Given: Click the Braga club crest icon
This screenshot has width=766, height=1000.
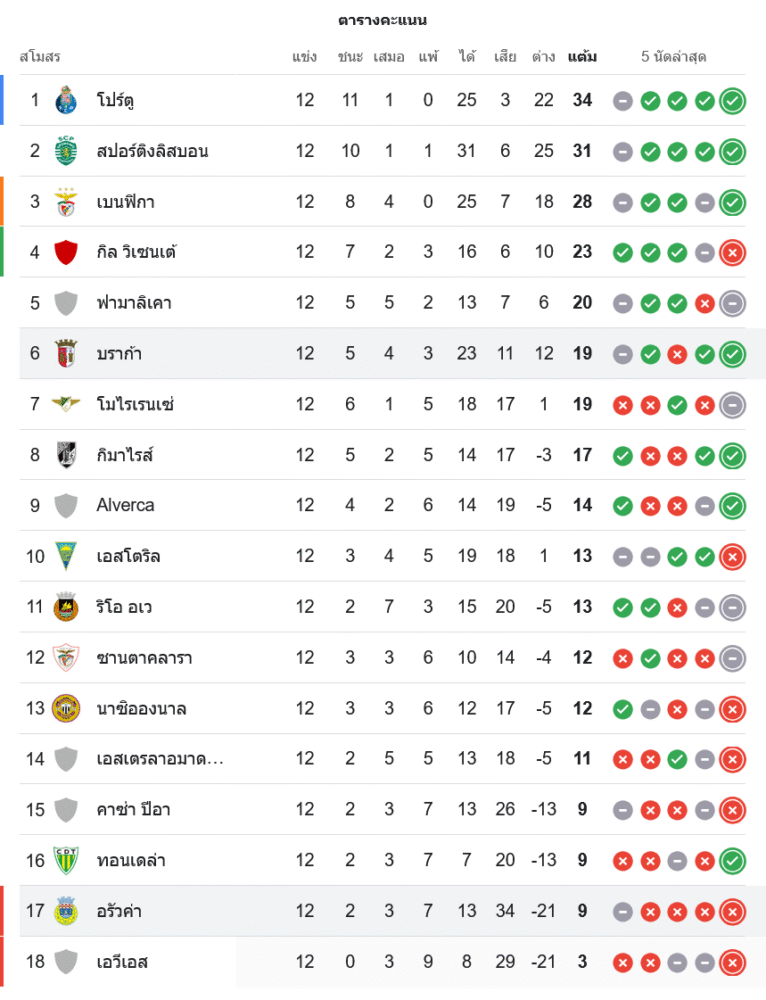Looking at the screenshot, I should (66, 353).
